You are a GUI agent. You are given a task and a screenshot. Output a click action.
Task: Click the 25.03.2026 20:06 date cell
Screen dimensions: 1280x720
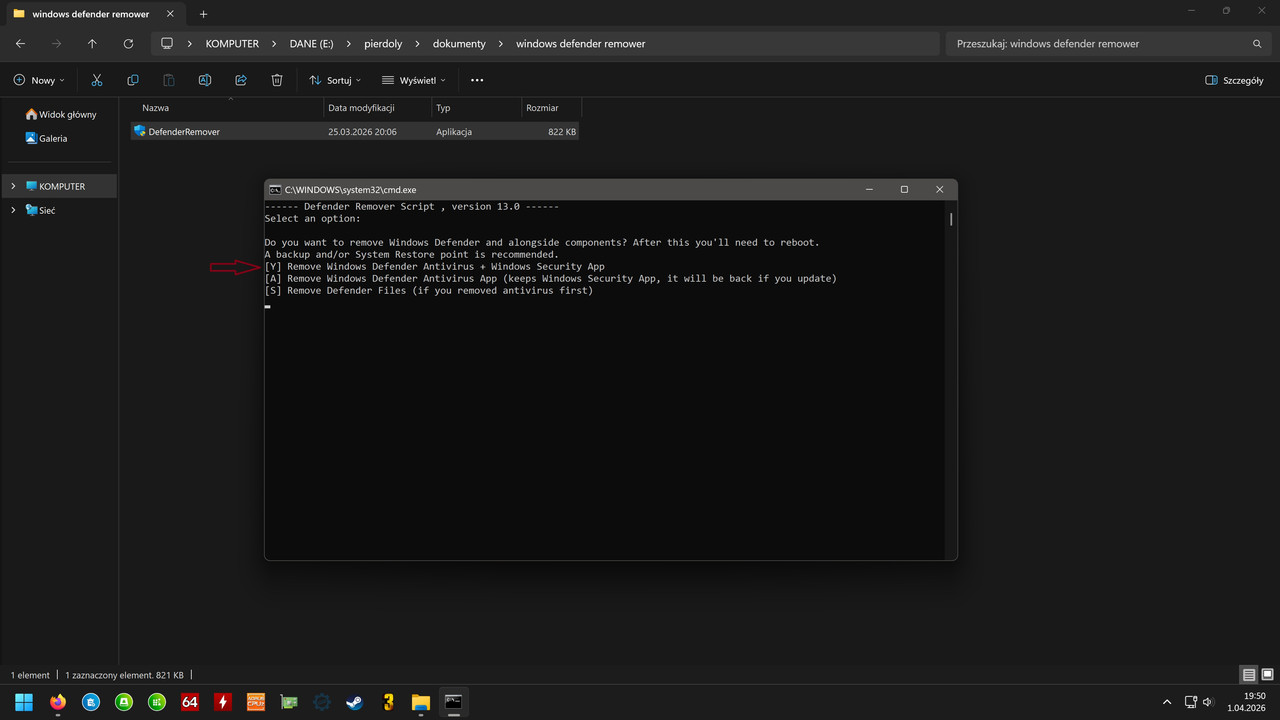pos(362,131)
